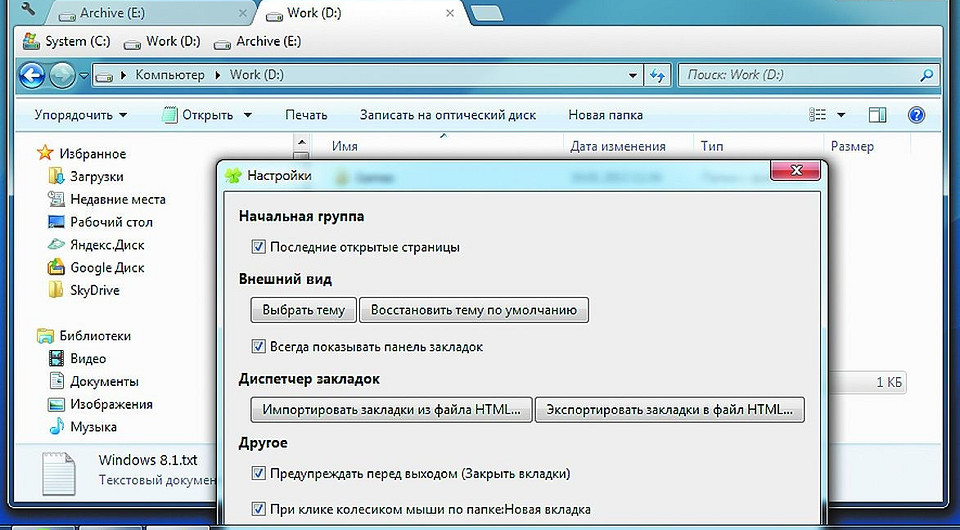Image resolution: width=960 pixels, height=530 pixels.
Task: Click Печать in the toolbar
Action: 306,115
